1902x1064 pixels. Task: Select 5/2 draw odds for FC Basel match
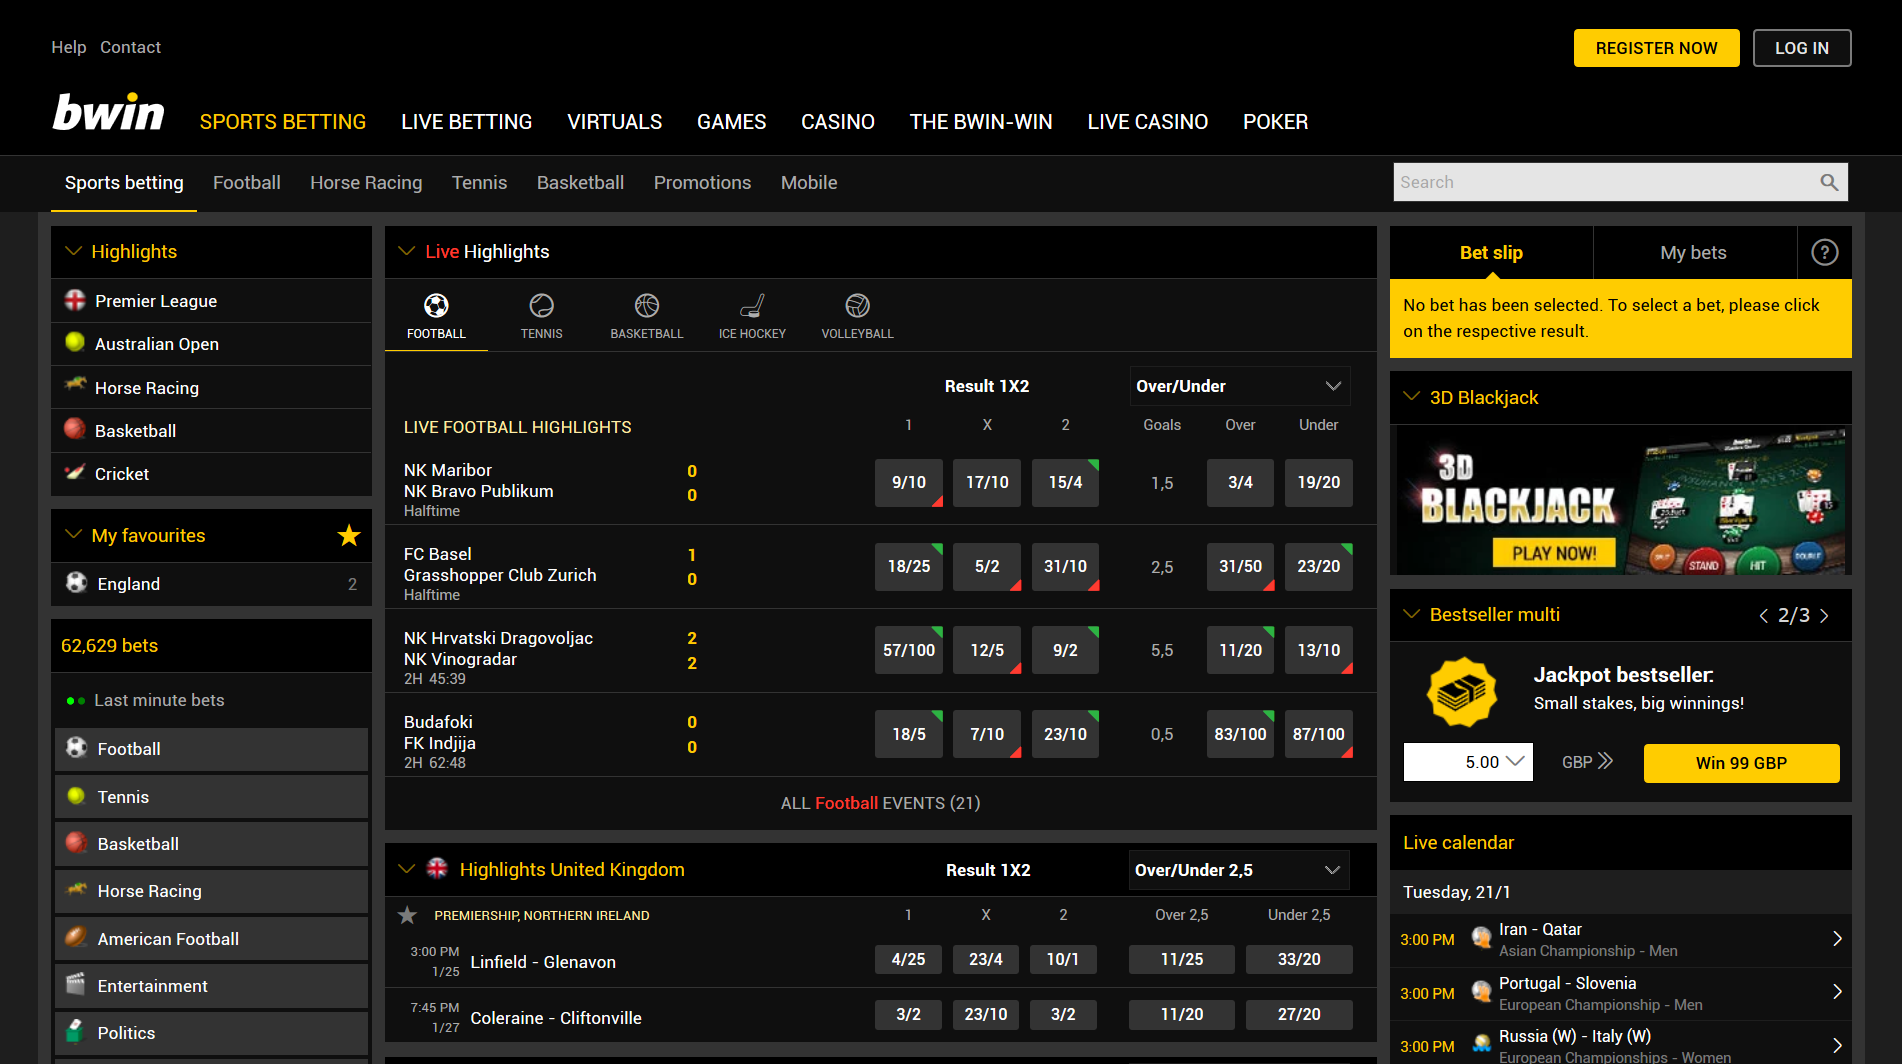tap(987, 567)
